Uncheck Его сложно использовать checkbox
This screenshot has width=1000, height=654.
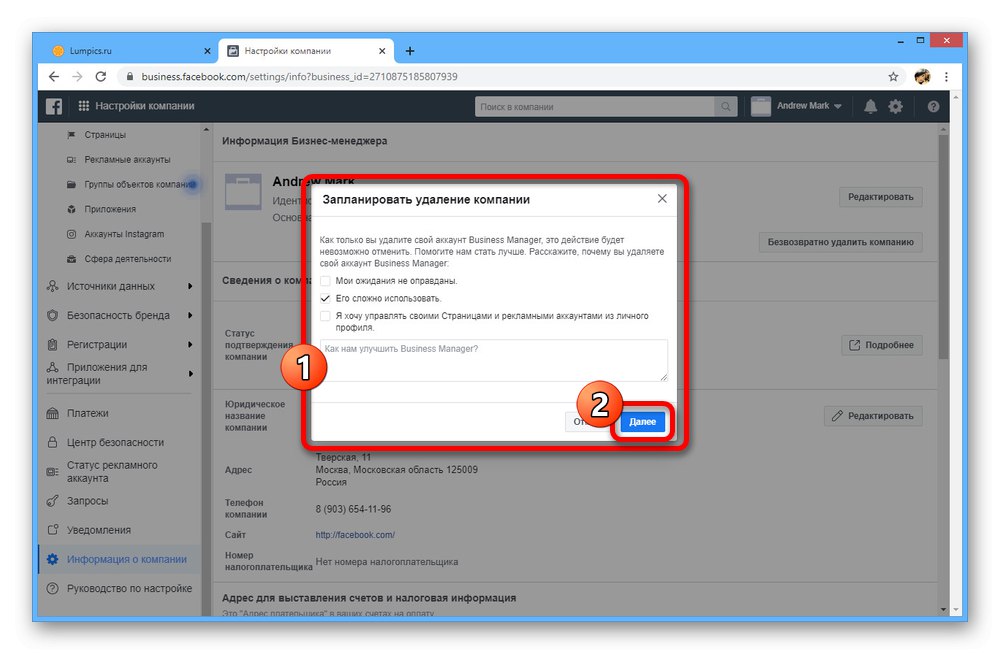[325, 298]
